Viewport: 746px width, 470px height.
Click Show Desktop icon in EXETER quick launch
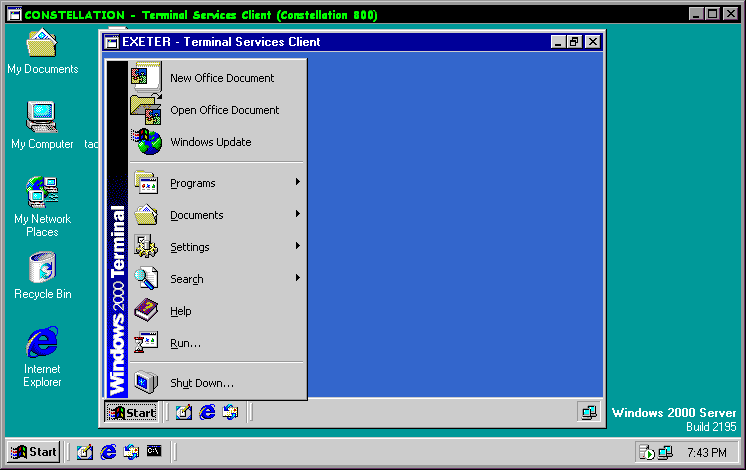(184, 412)
